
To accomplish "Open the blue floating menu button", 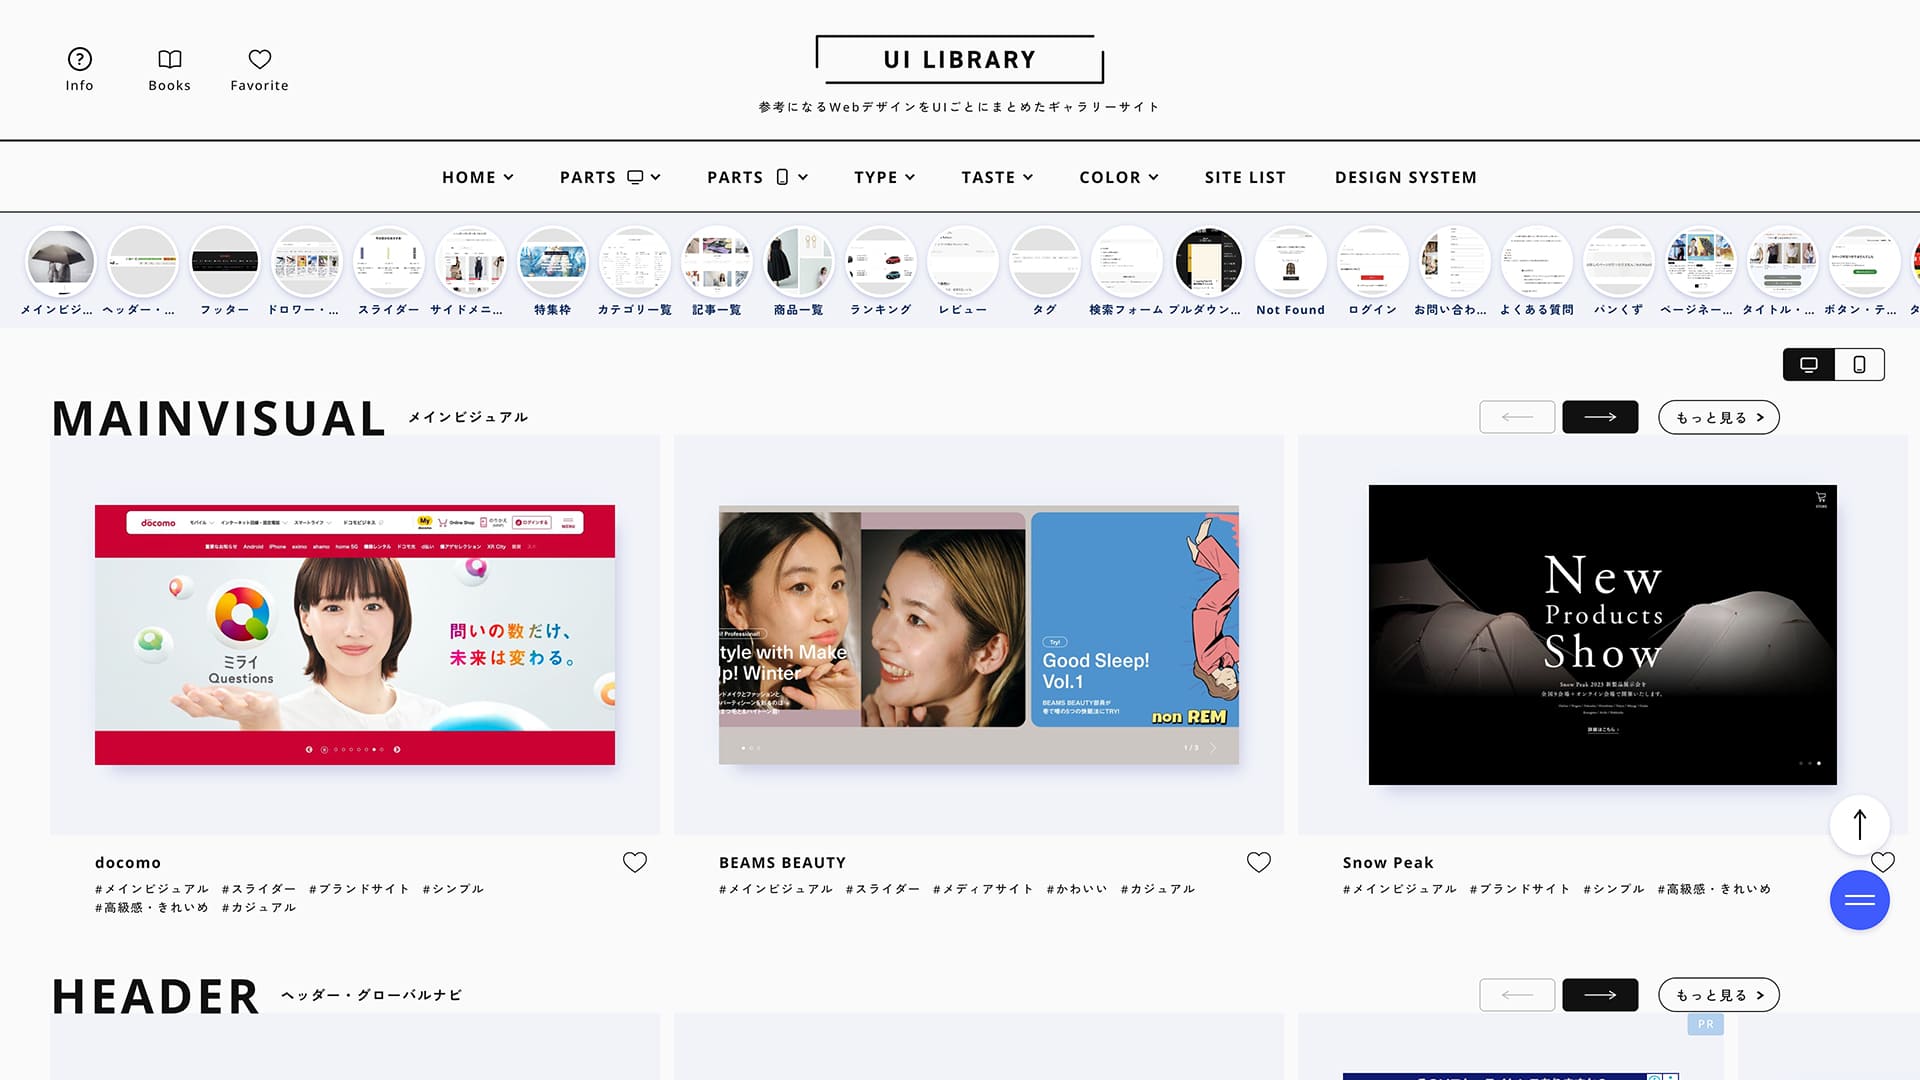I will tap(1860, 900).
